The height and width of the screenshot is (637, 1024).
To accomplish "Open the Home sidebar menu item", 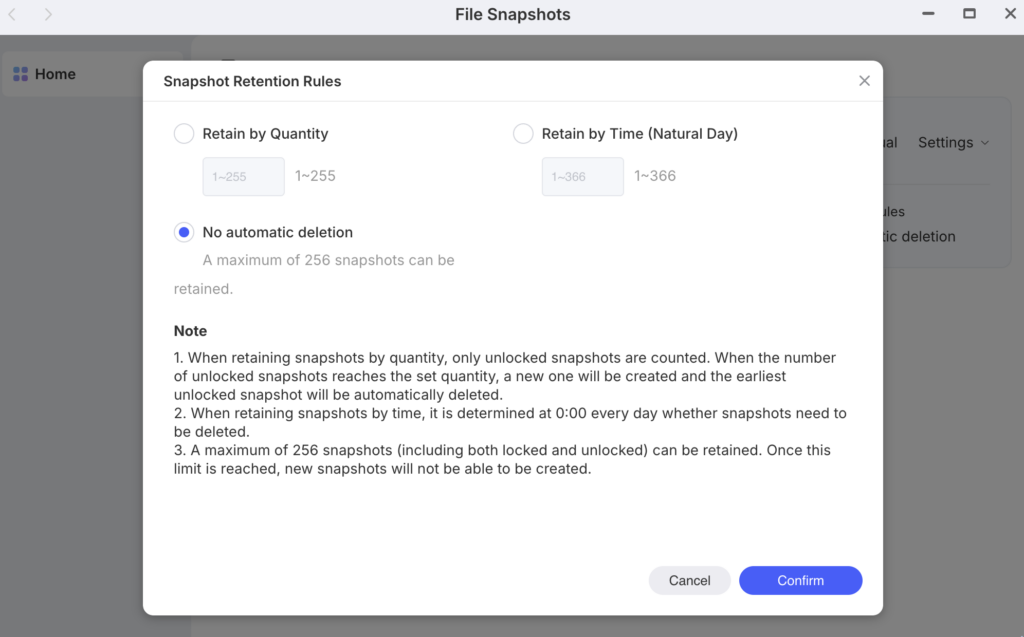I will pos(55,74).
